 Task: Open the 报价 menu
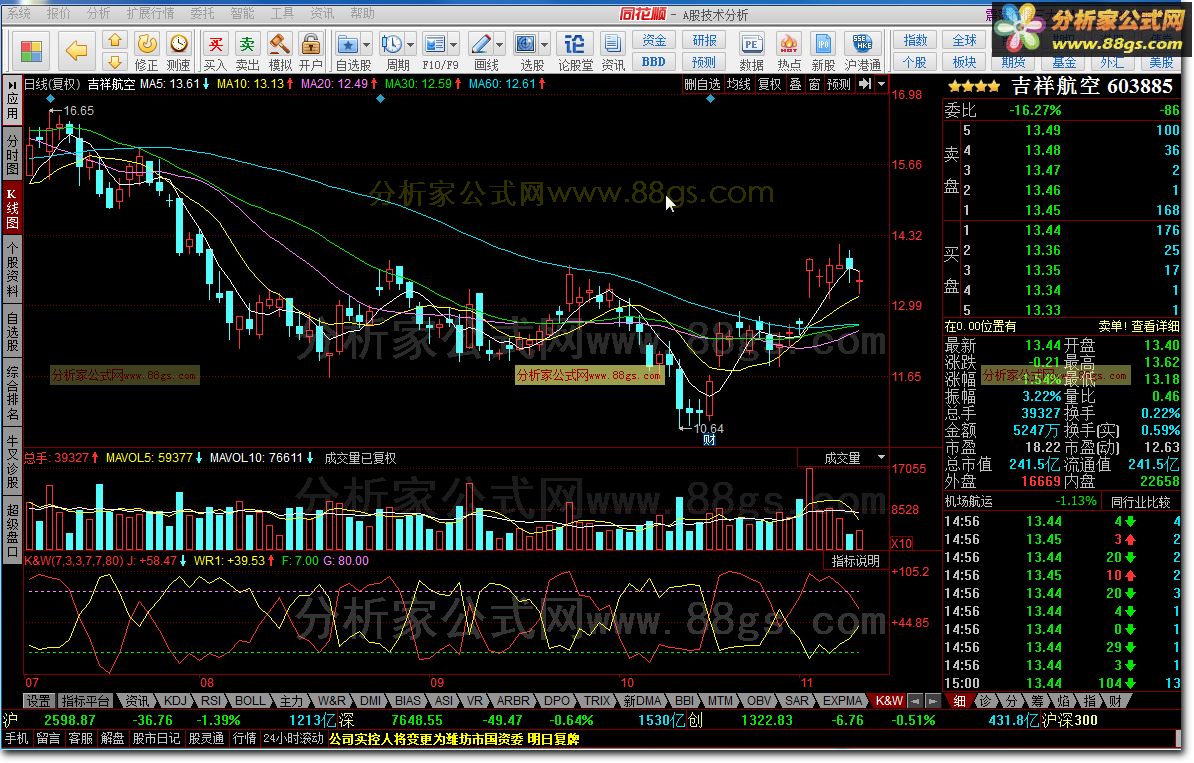pos(58,13)
